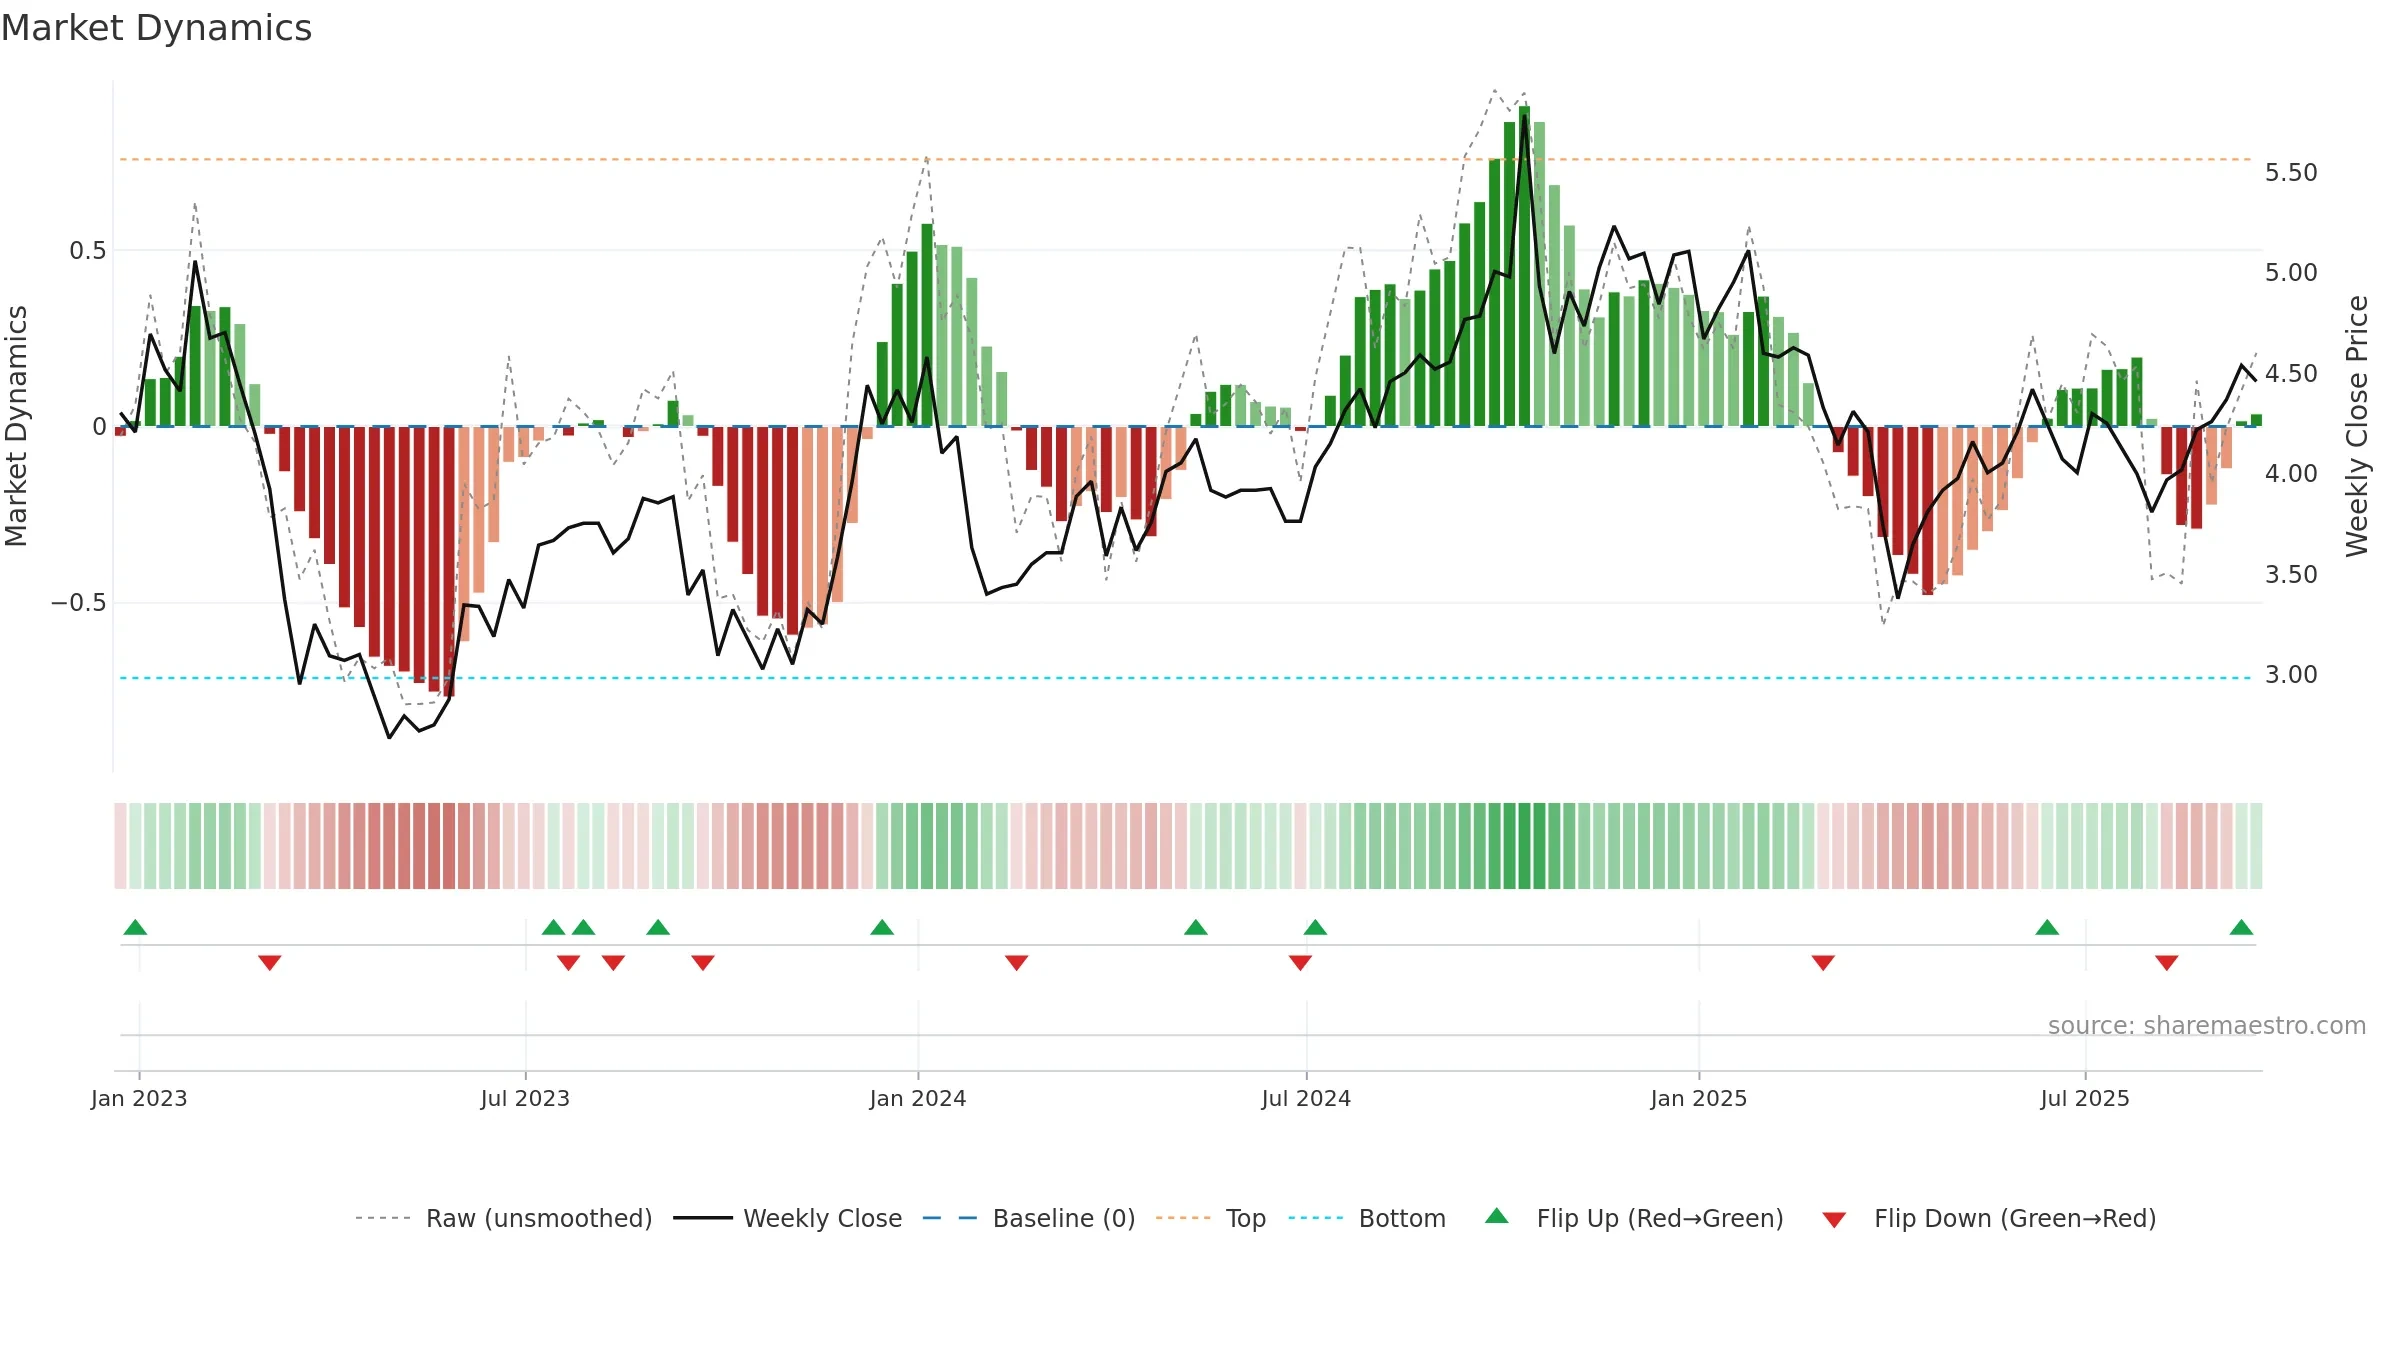Select the flip-down marker just before Jul 2024

pos(1300,963)
